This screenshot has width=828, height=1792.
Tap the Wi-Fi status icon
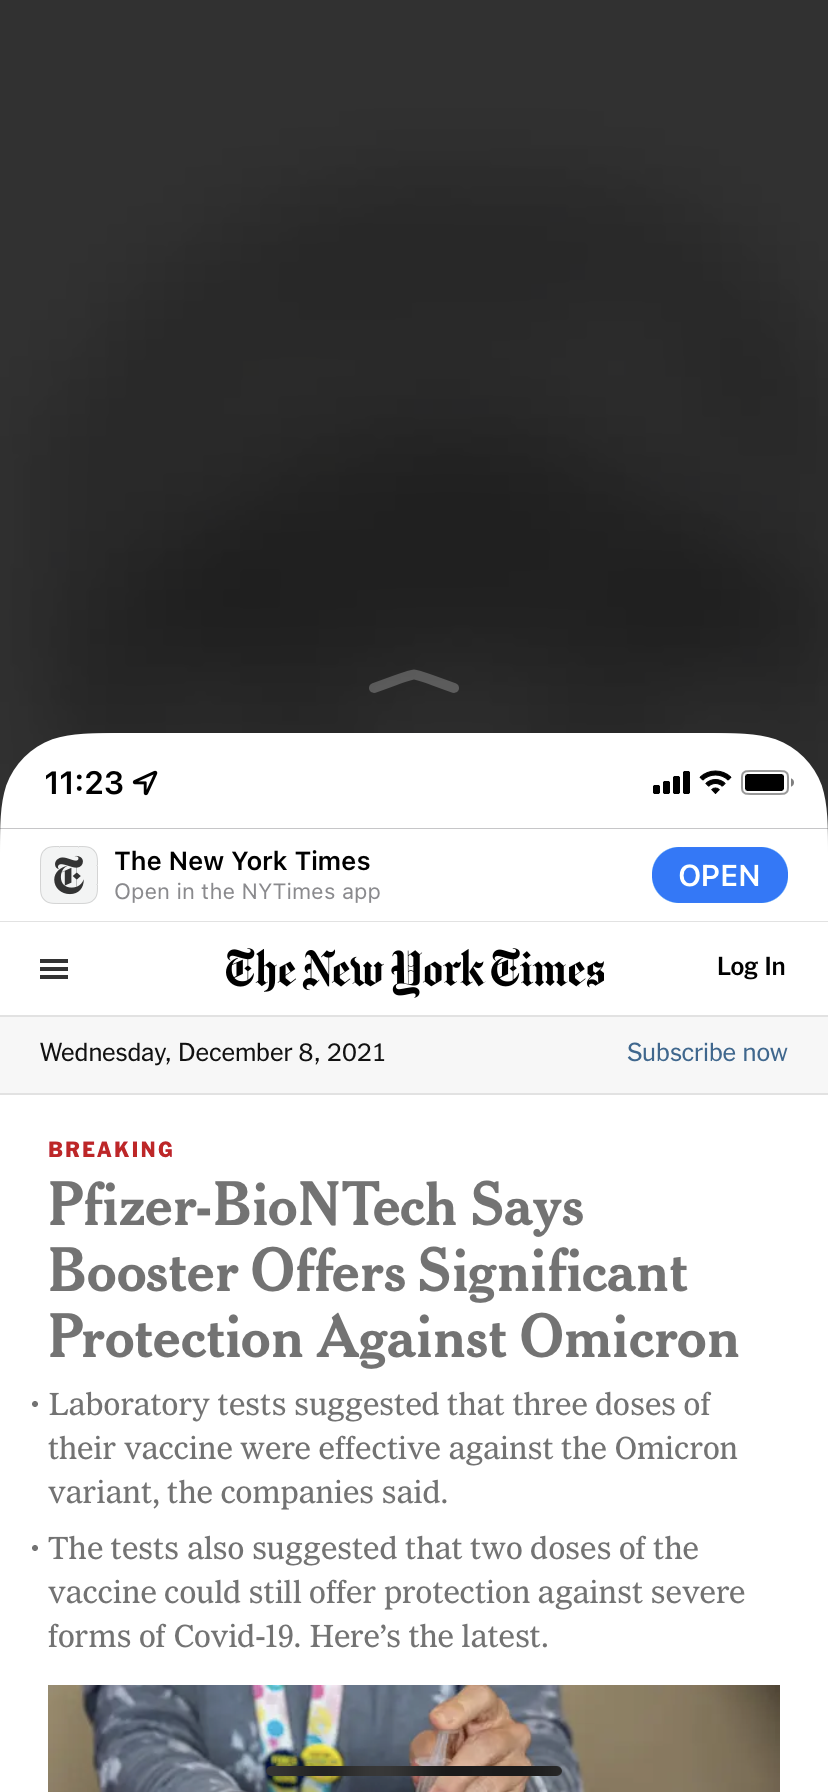pos(715,783)
